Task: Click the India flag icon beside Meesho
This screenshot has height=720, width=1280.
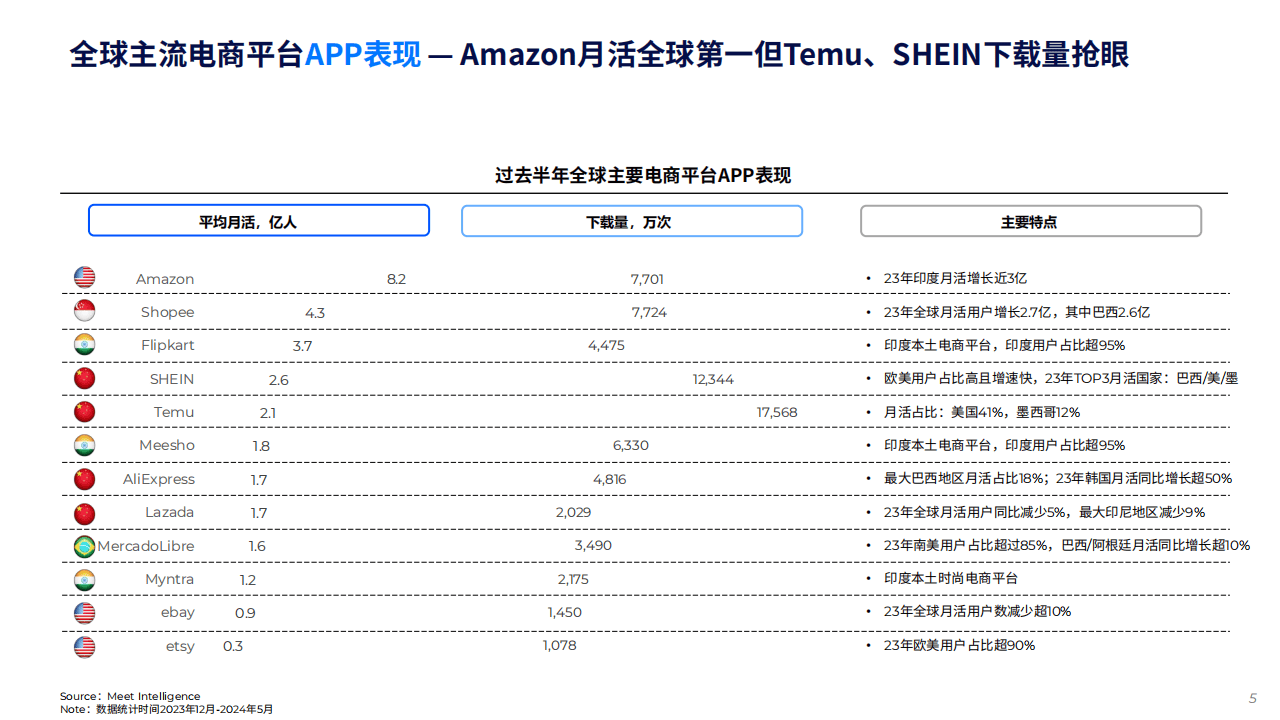Action: [x=84, y=445]
